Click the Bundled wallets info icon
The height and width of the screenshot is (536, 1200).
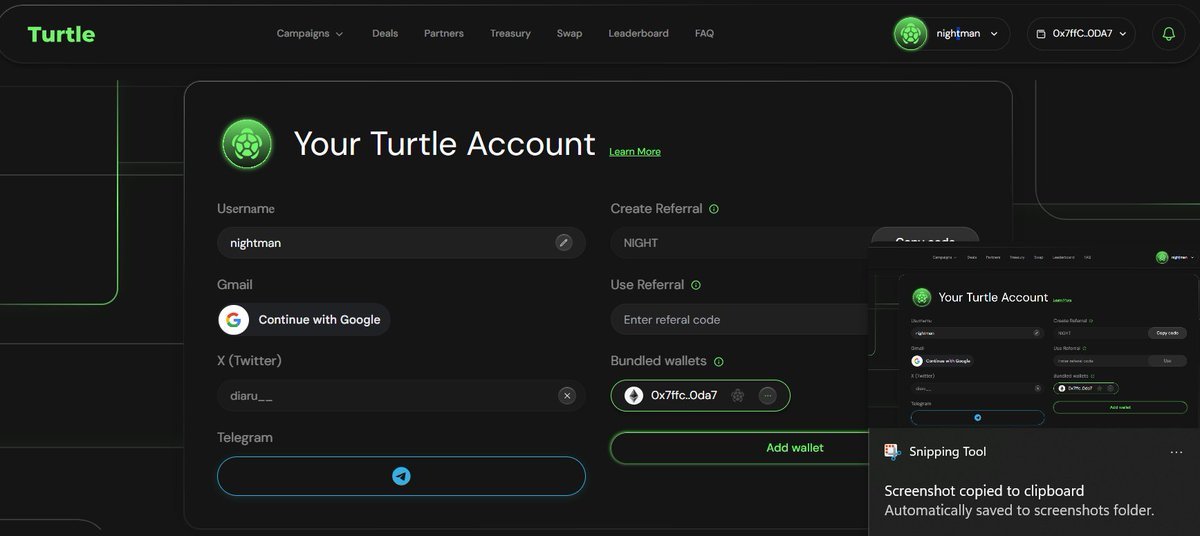[719, 361]
